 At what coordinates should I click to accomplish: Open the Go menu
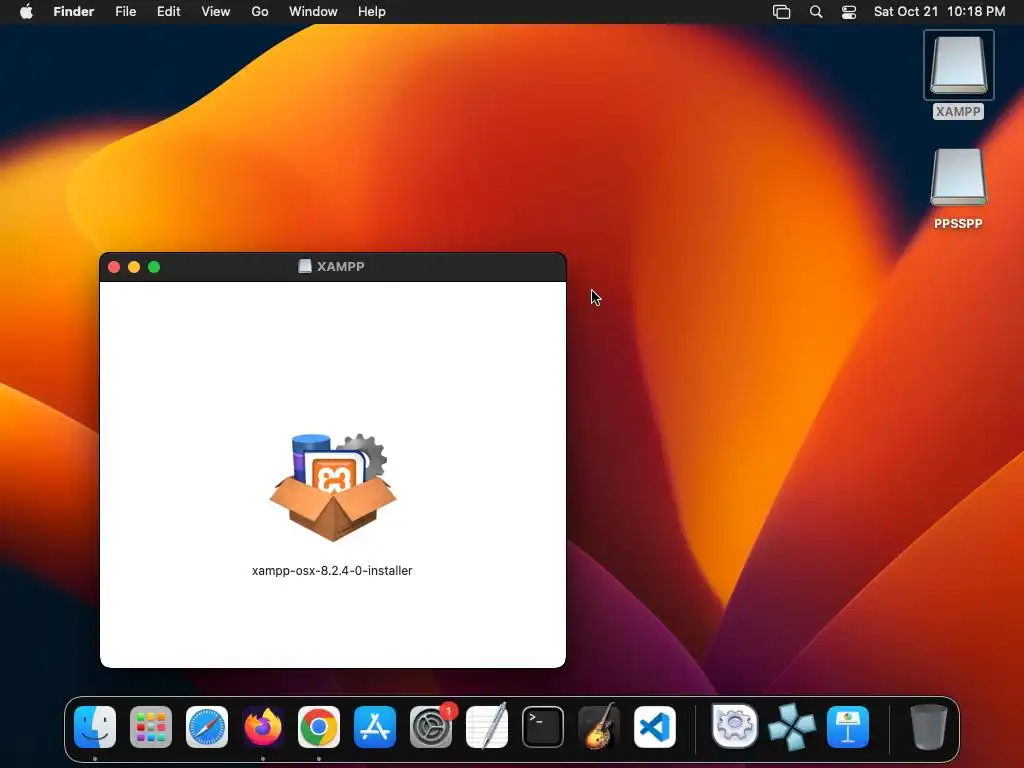(260, 12)
